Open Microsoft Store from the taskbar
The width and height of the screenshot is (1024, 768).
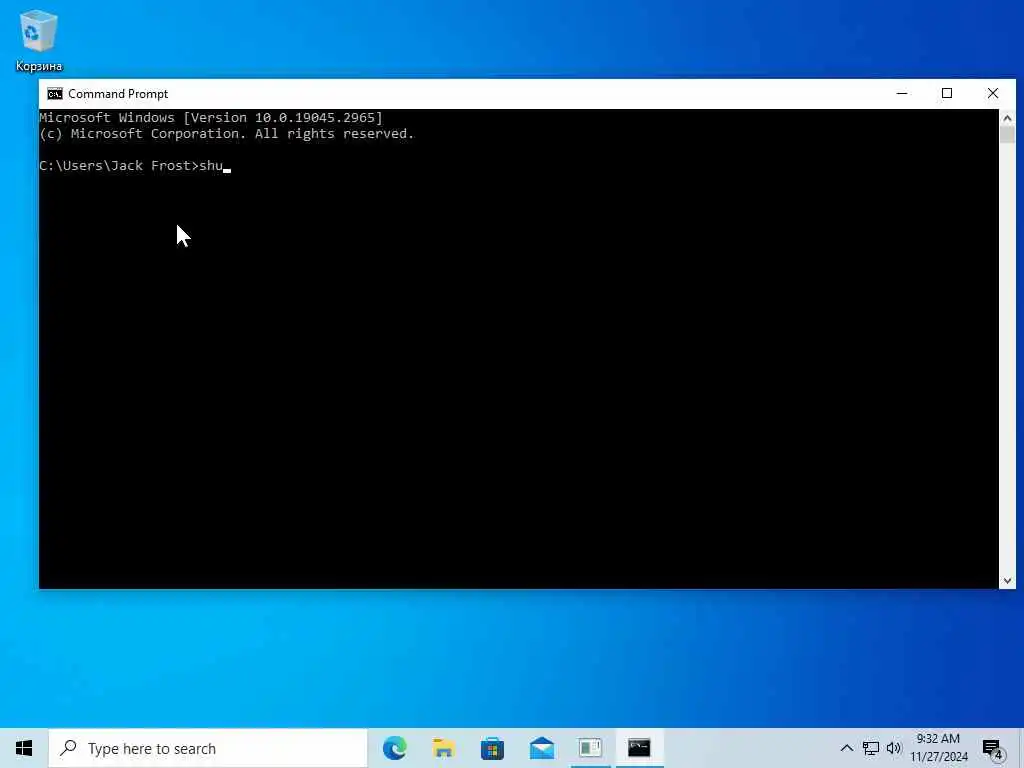492,748
